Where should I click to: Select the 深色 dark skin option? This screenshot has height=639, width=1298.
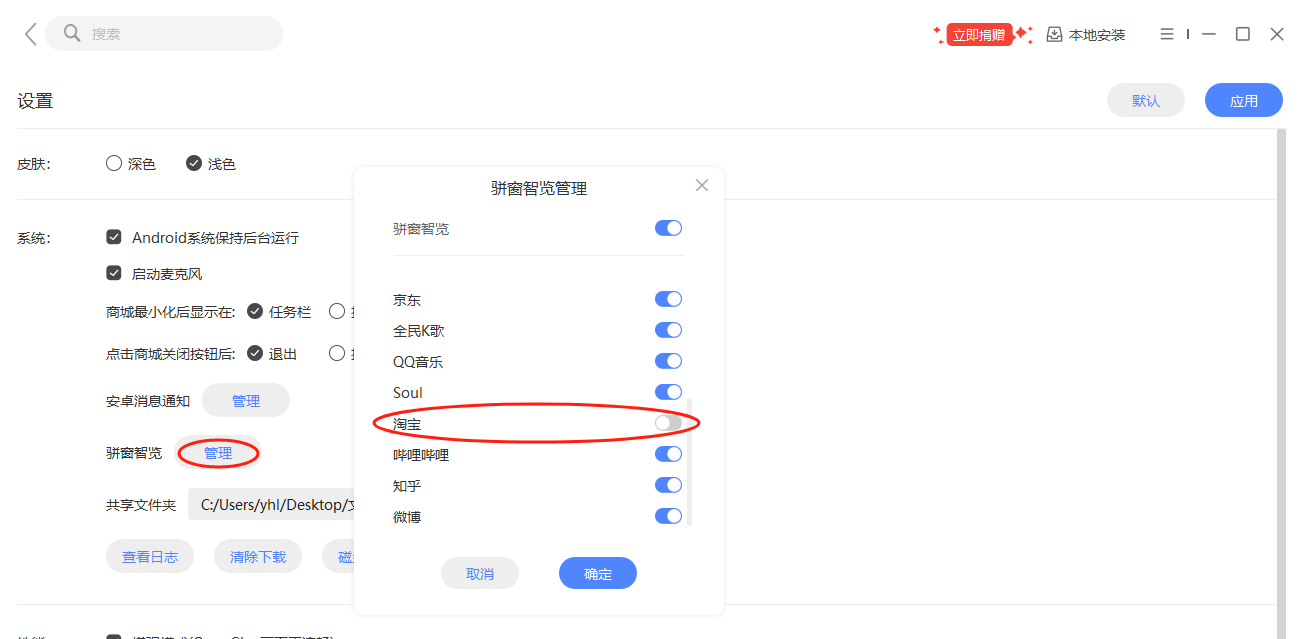(x=114, y=163)
